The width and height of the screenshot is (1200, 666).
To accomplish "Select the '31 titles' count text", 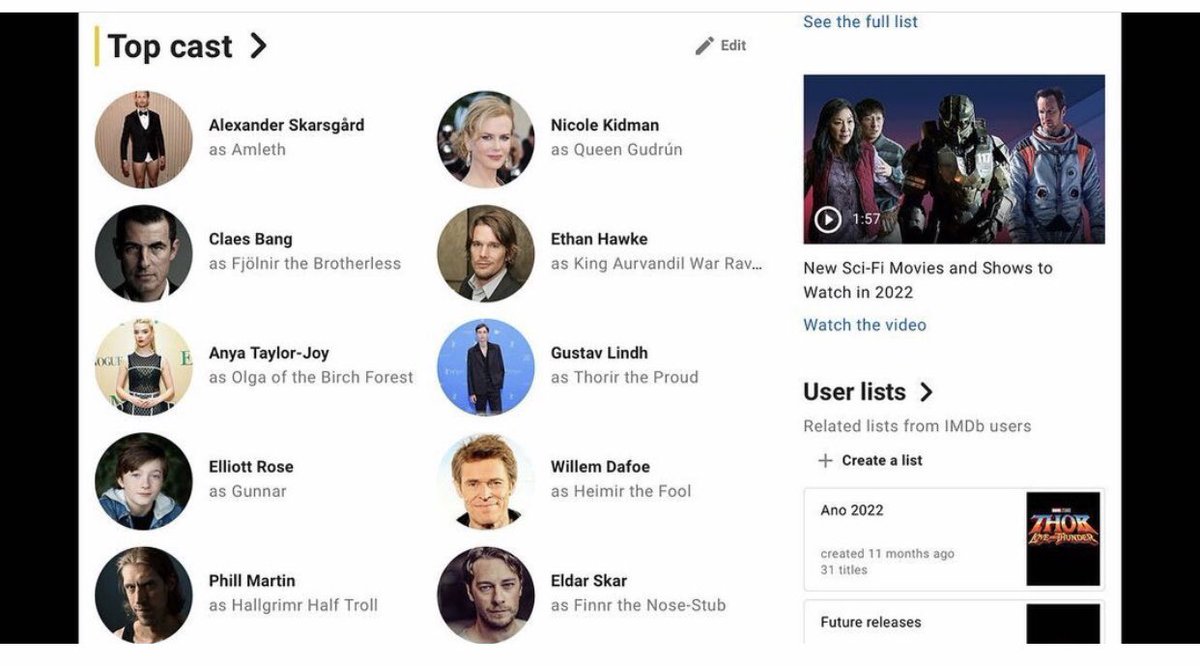I will tap(844, 570).
